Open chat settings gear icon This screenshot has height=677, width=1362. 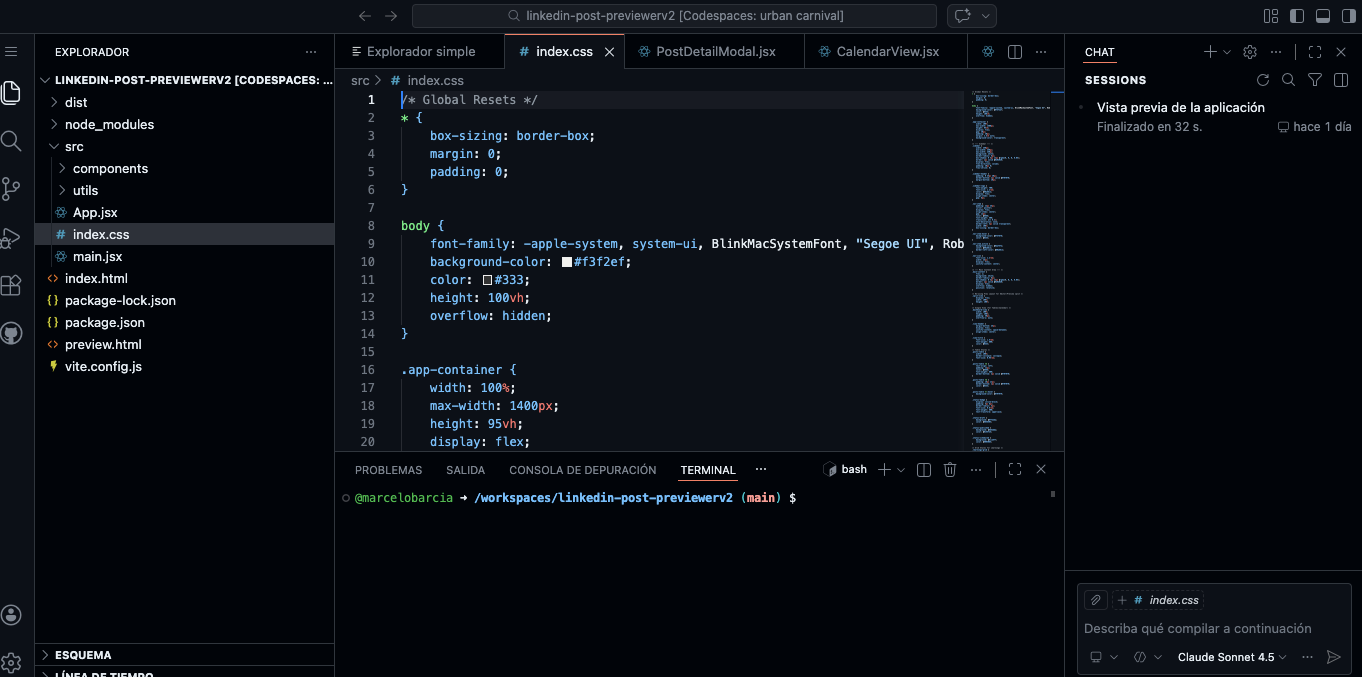pos(1250,52)
